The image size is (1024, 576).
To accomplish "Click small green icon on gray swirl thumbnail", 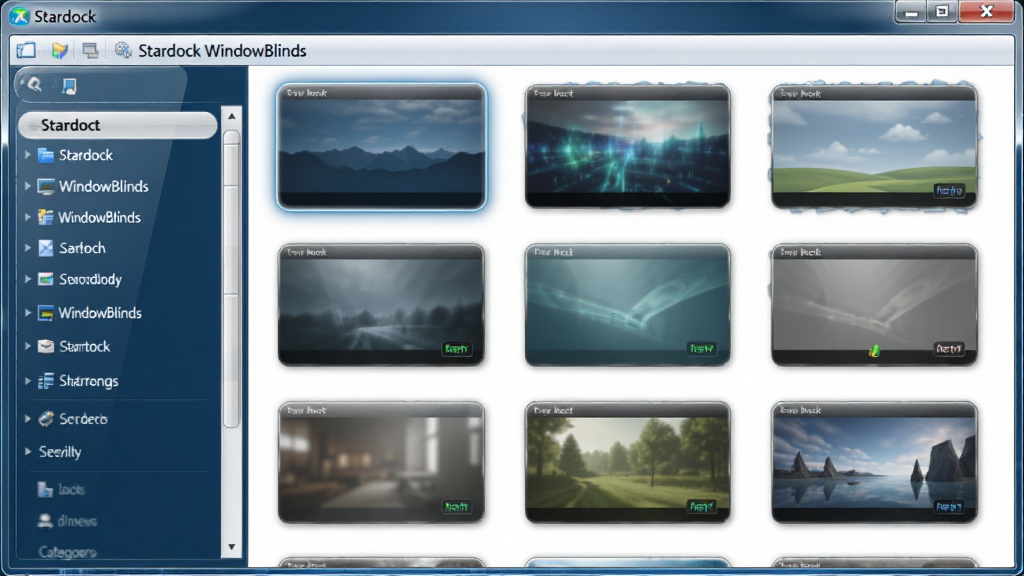I will click(x=874, y=351).
